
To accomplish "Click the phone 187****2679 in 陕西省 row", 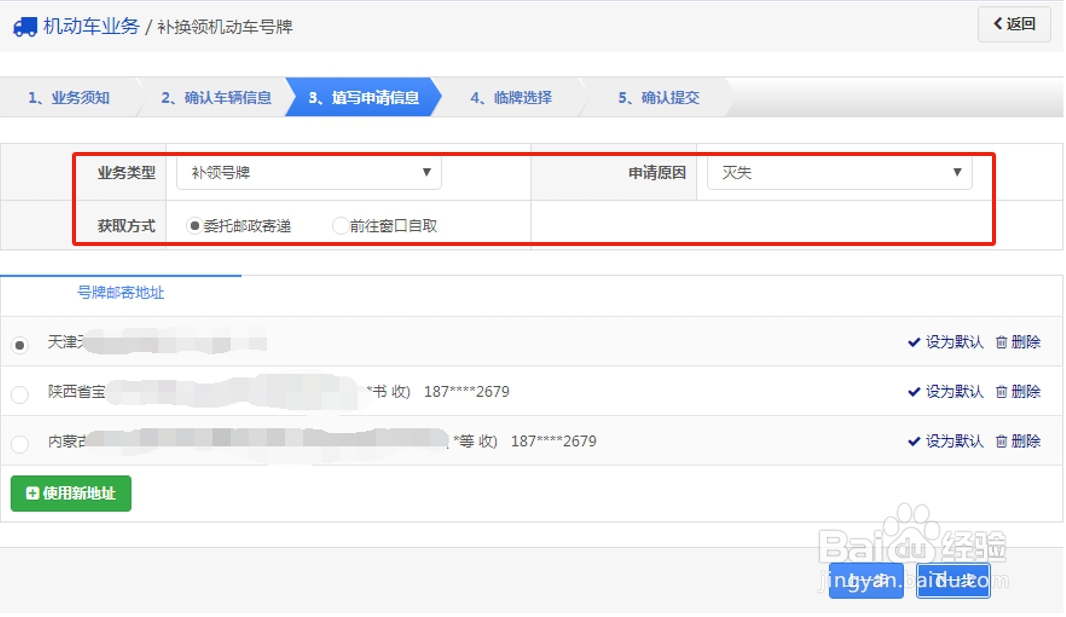I will point(466,391).
